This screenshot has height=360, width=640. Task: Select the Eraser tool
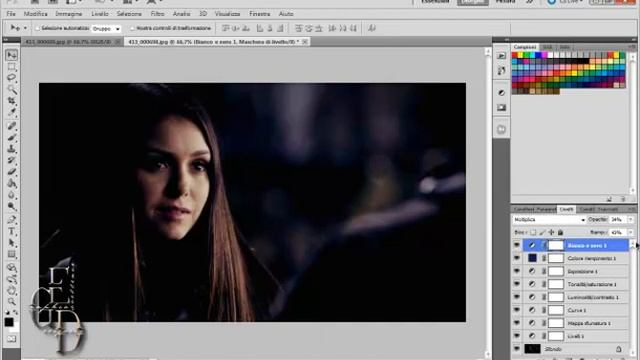12,172
